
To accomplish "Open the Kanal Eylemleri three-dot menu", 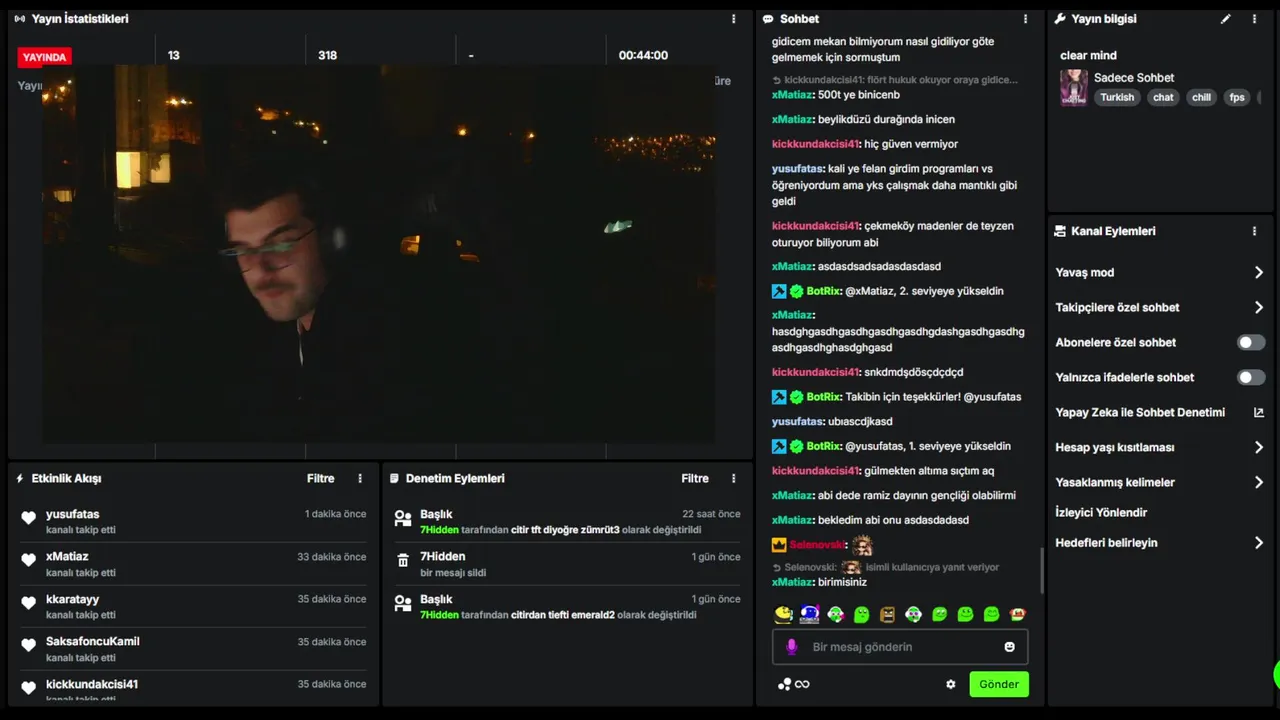I will 1254,231.
